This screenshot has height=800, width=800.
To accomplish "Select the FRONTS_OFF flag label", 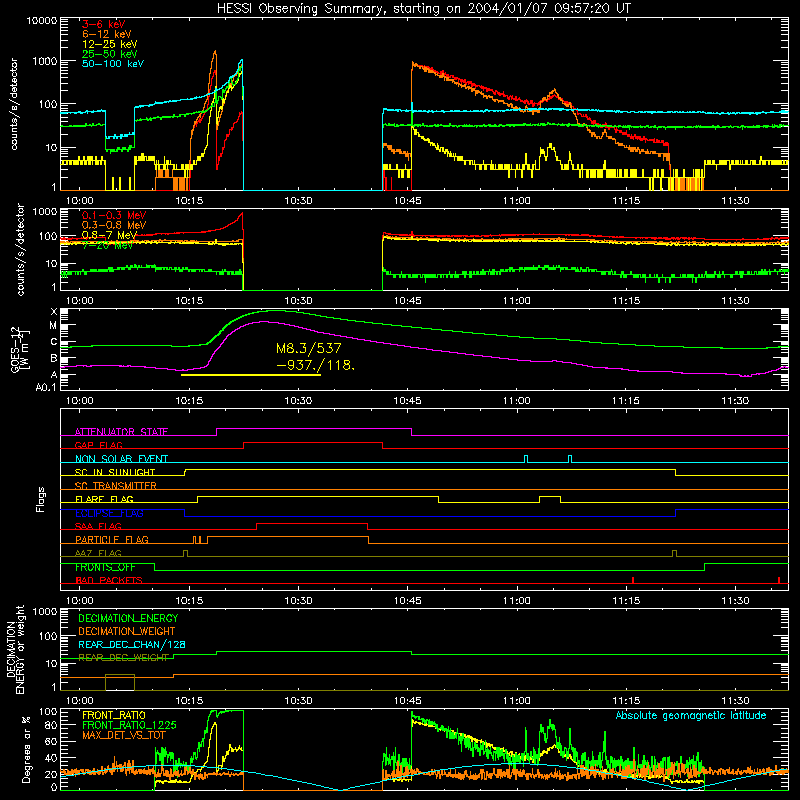I will [105, 567].
